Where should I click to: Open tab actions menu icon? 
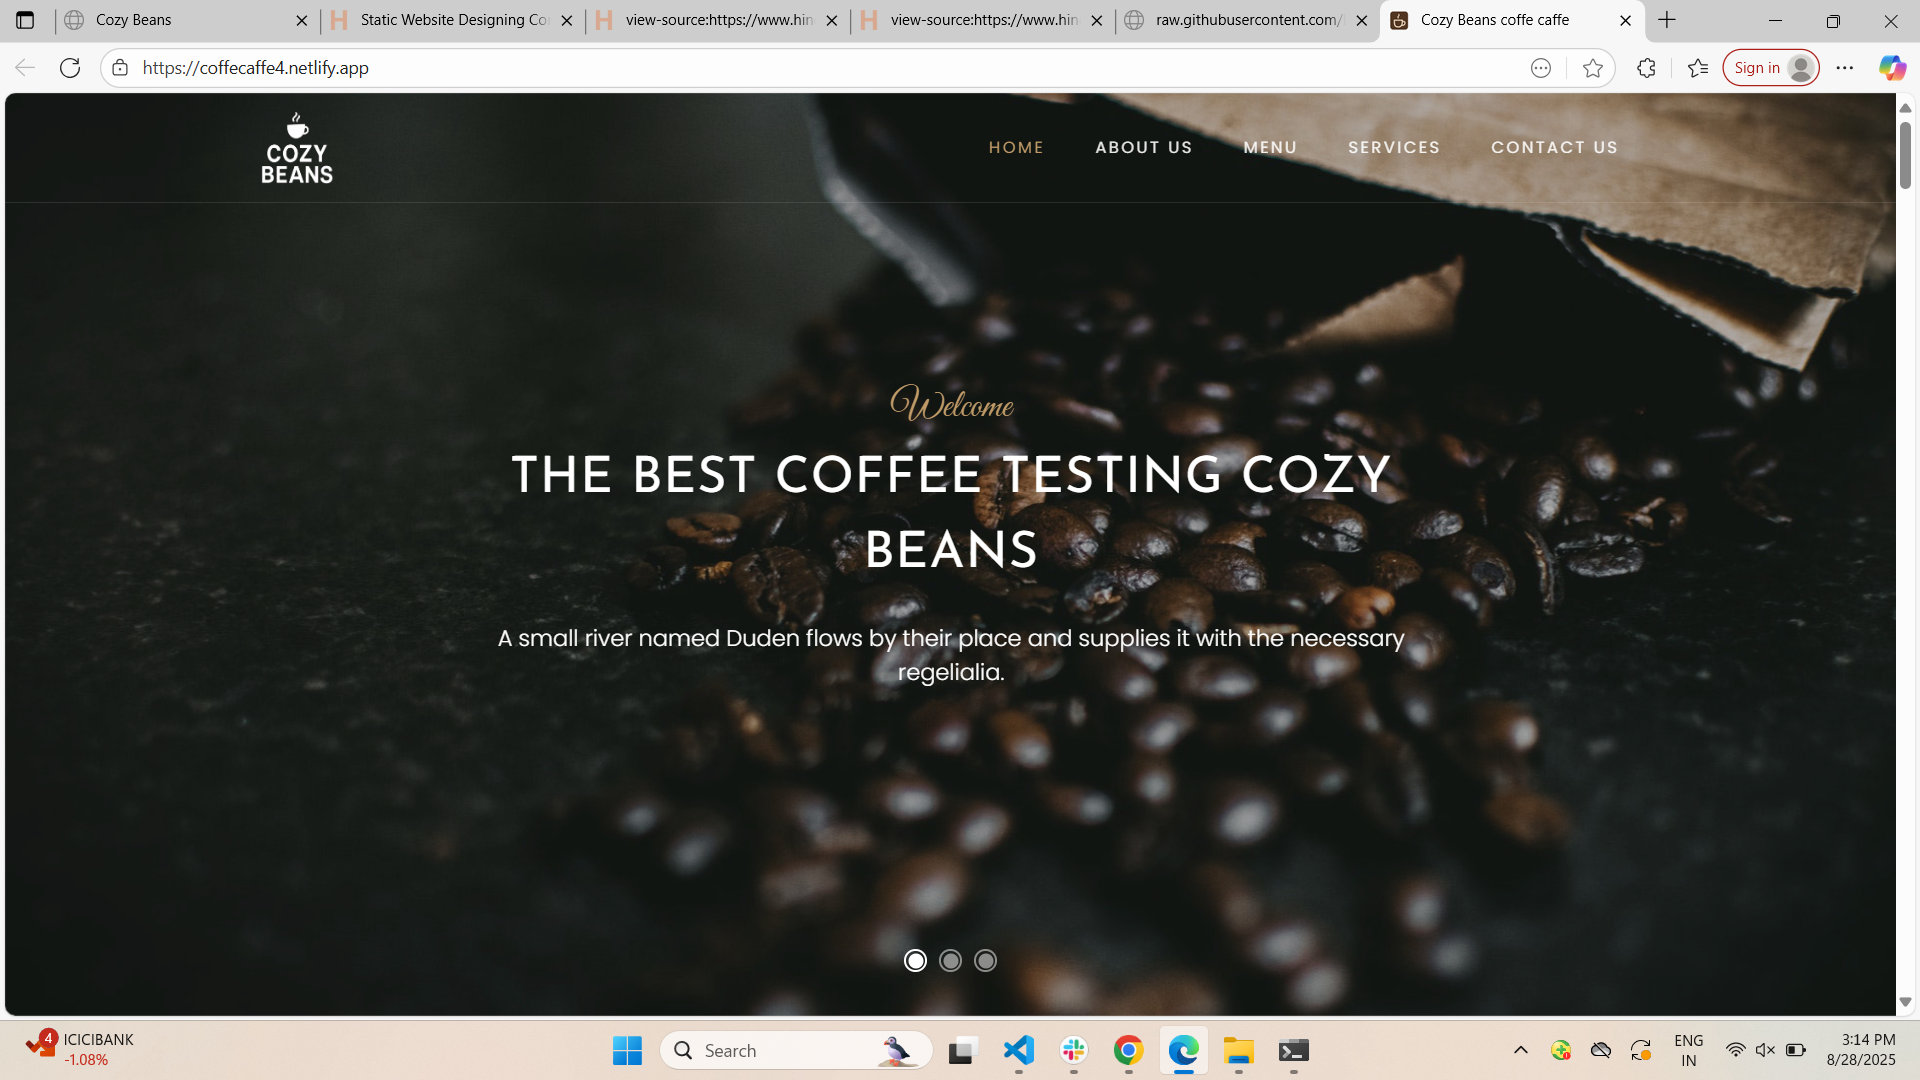tap(25, 20)
